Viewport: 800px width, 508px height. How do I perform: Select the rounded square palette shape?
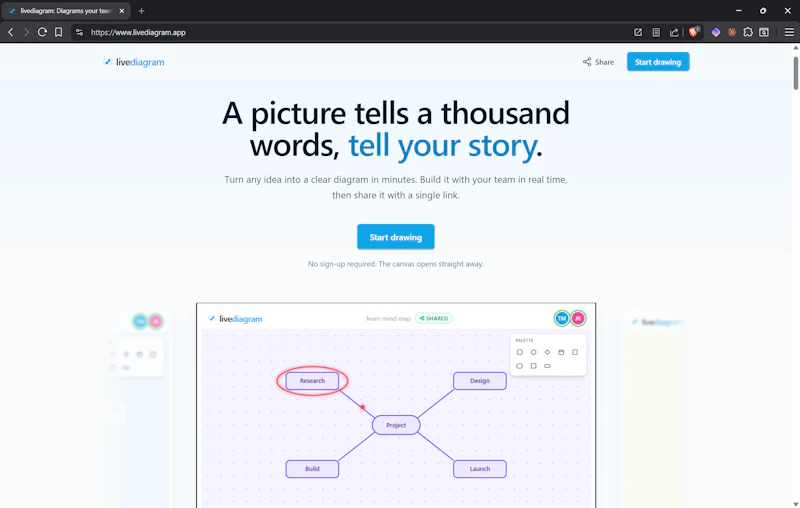click(x=519, y=352)
